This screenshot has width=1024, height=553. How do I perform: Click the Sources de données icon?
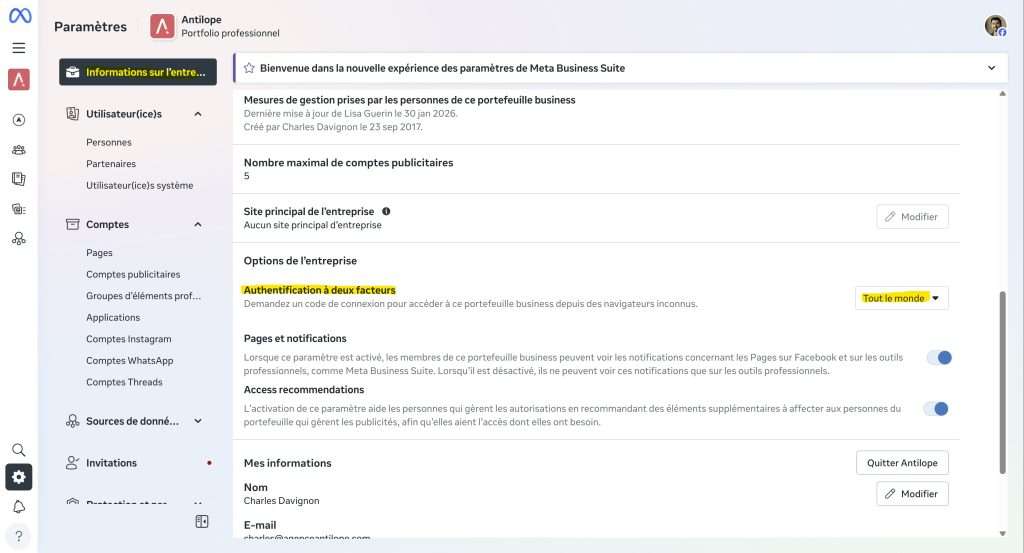(72, 421)
